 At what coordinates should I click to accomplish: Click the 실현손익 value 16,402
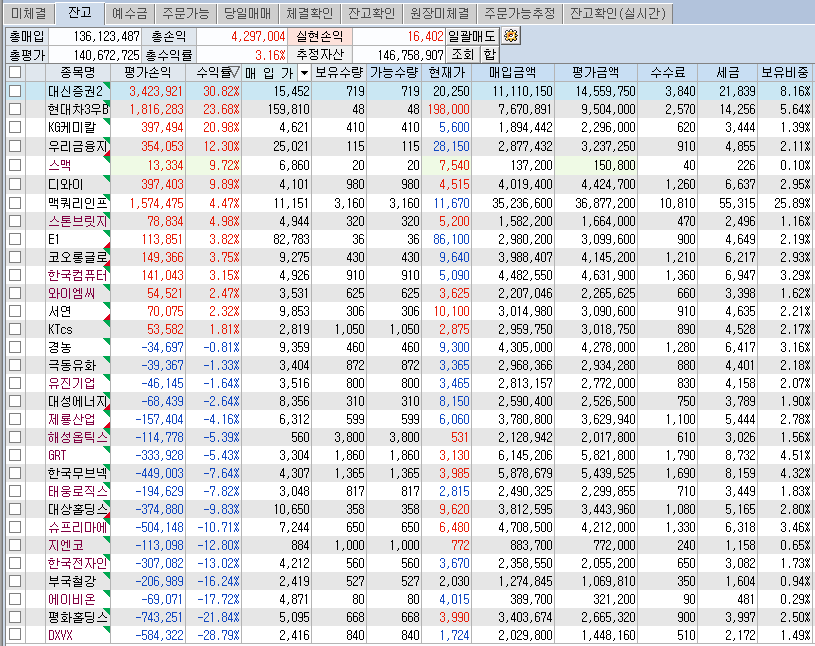point(426,36)
